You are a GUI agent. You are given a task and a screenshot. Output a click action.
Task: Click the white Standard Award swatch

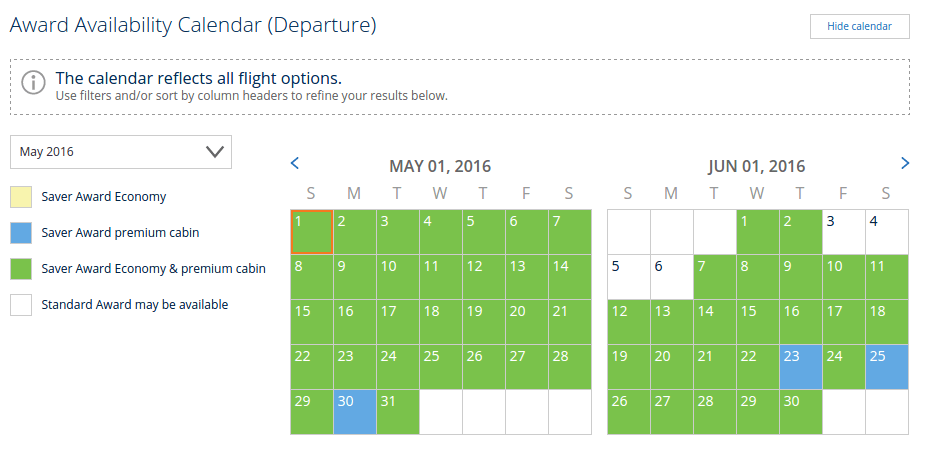(21, 305)
